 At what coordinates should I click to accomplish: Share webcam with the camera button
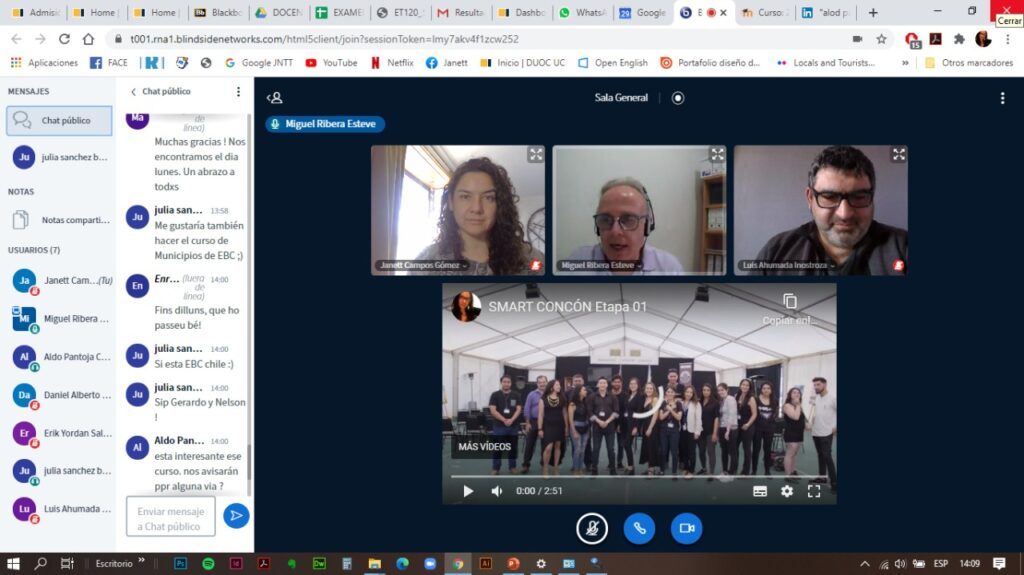686,528
